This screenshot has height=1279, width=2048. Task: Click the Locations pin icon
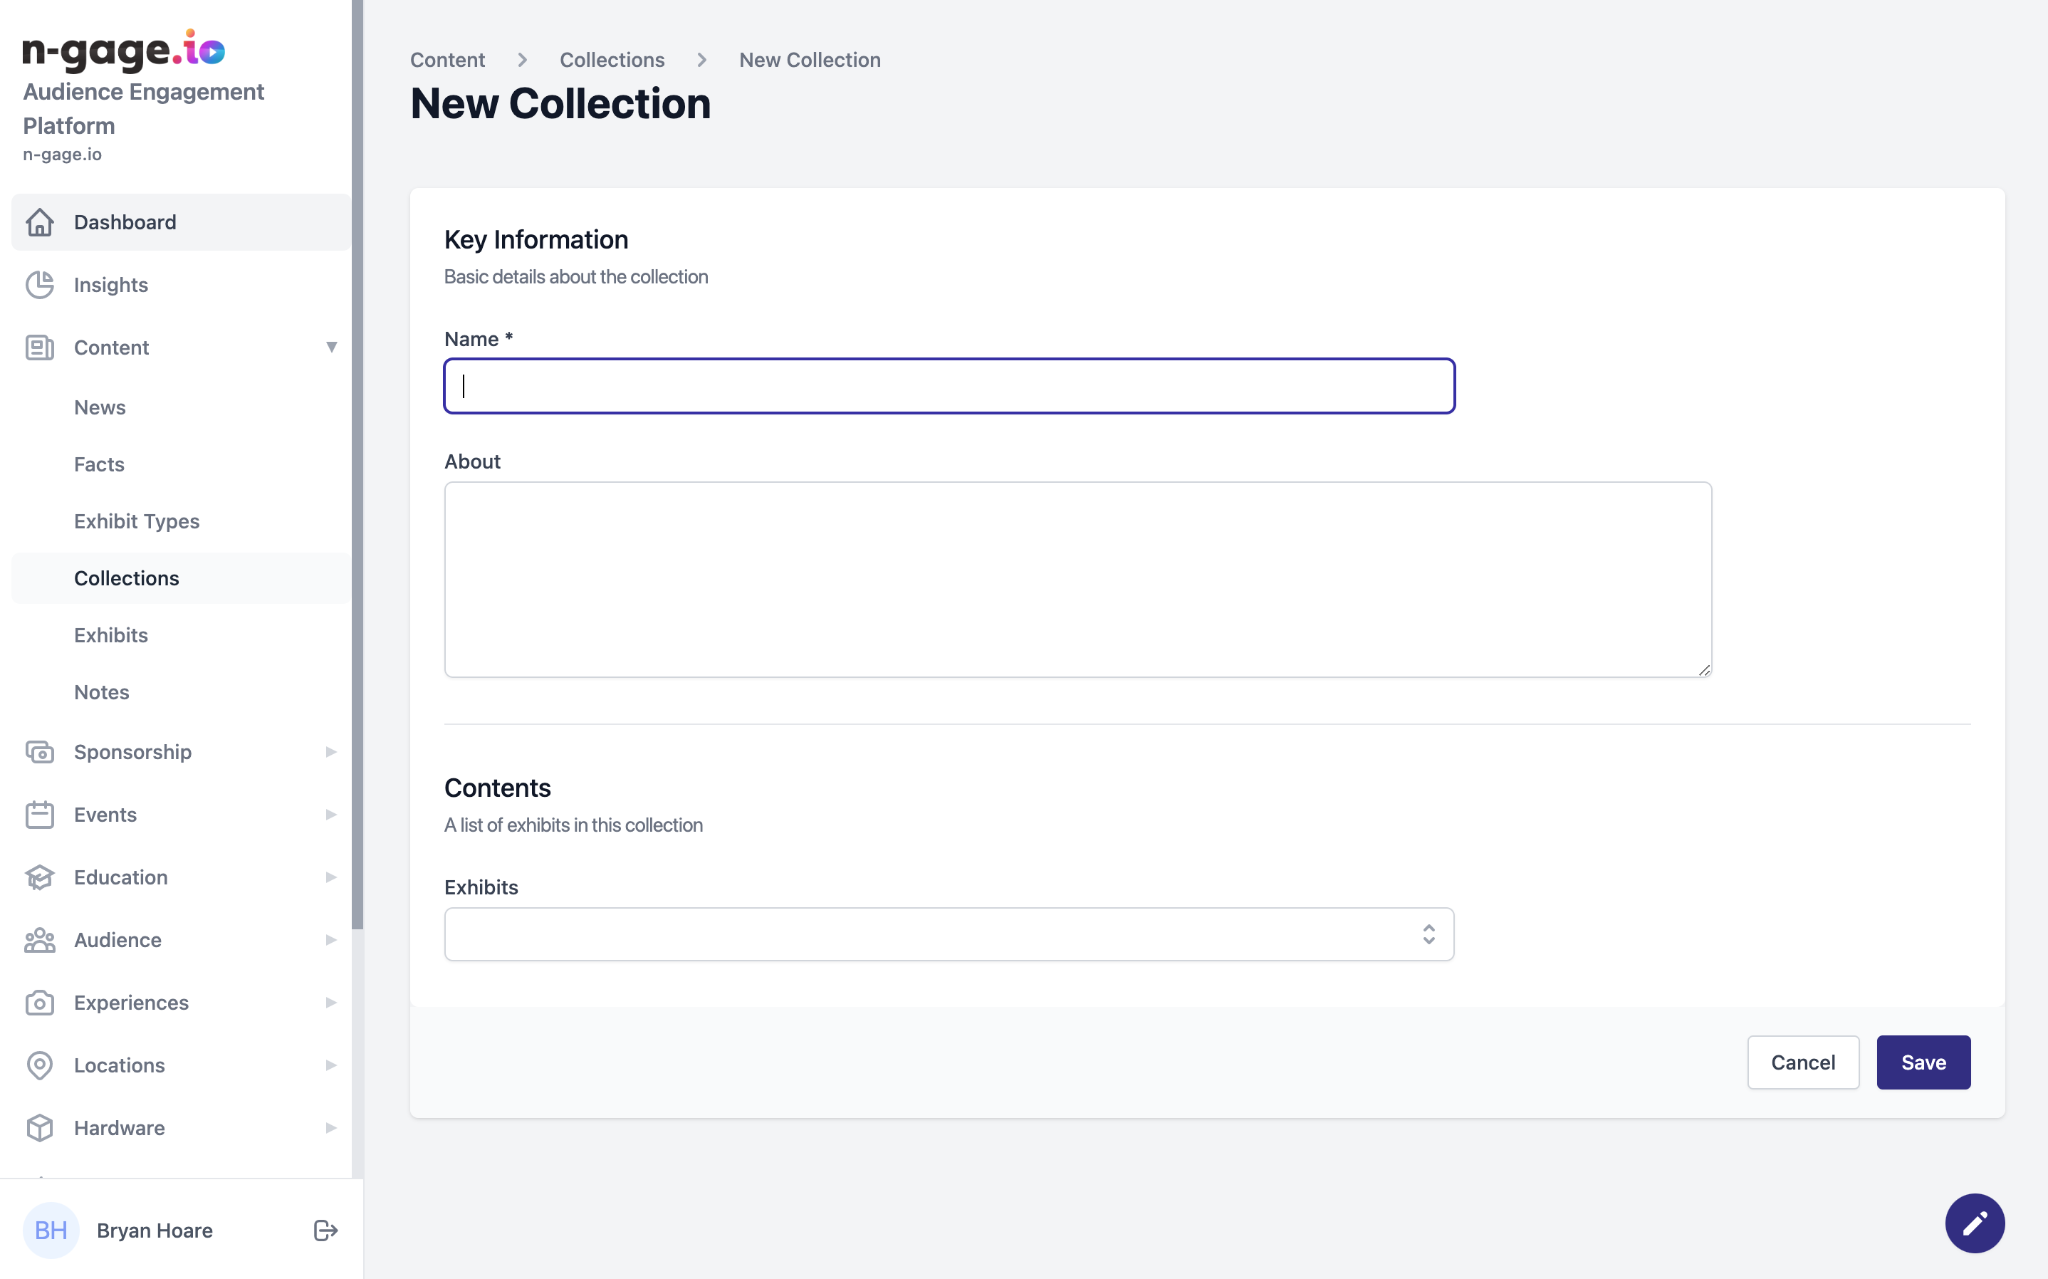(40, 1065)
